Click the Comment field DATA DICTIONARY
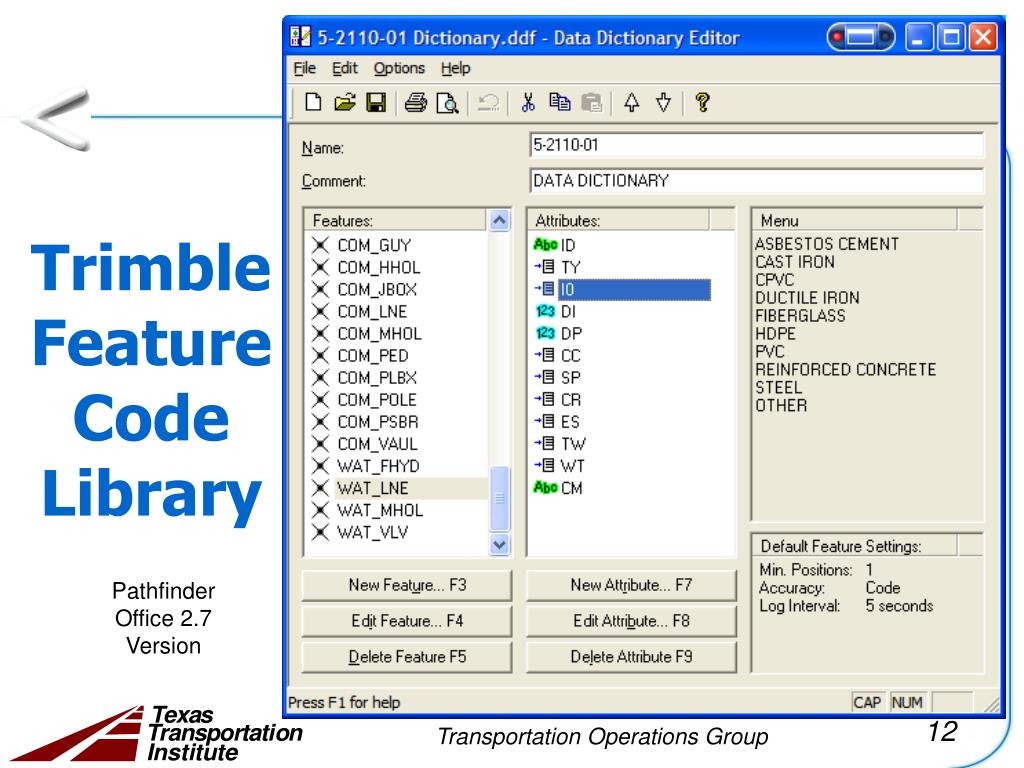The image size is (1024, 768). click(x=756, y=181)
